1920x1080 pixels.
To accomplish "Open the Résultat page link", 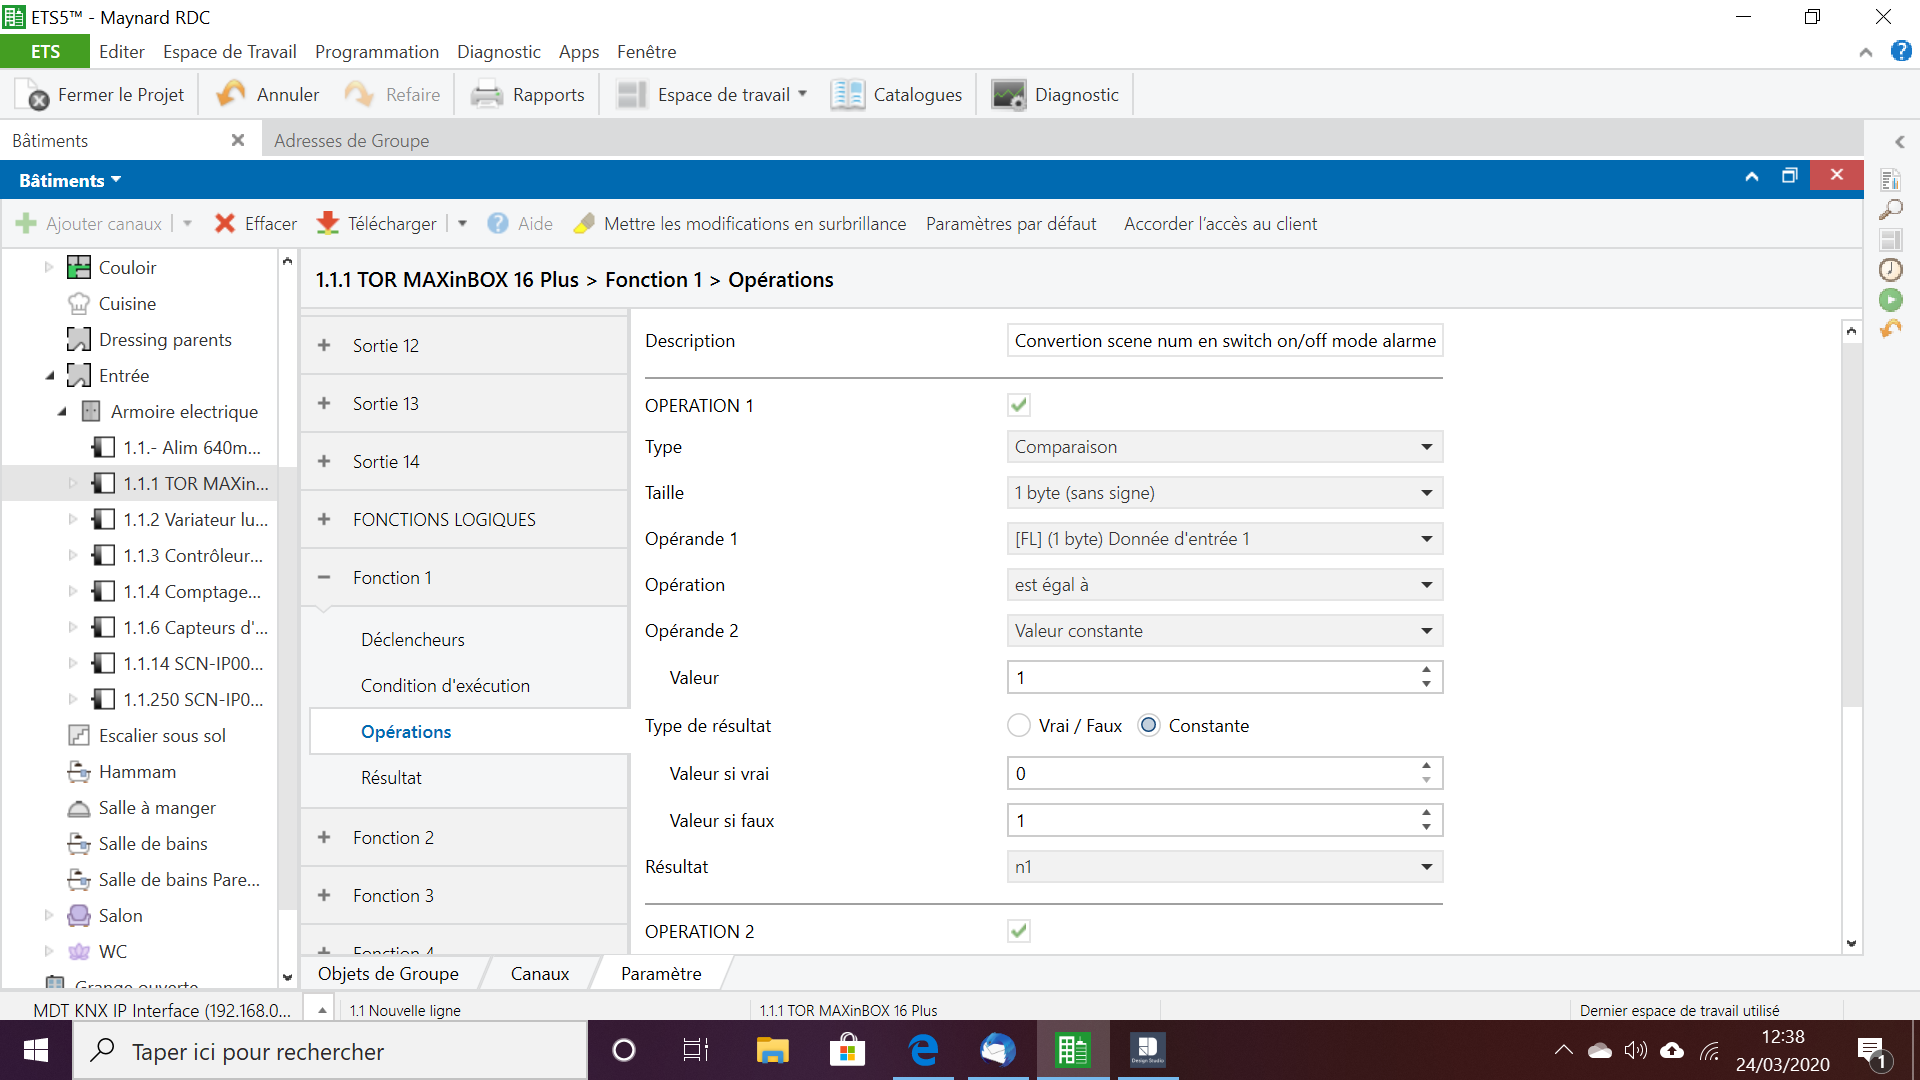I will (391, 778).
